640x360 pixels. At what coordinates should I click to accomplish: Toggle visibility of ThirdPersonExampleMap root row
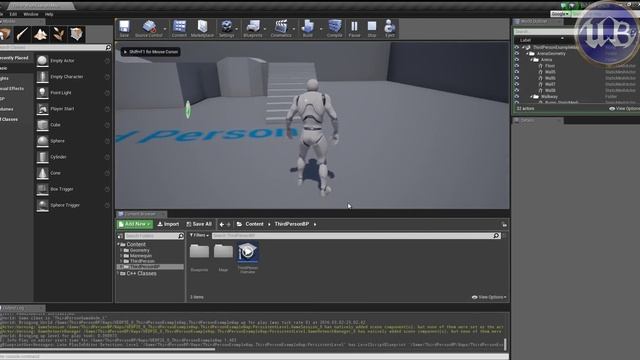(517, 47)
